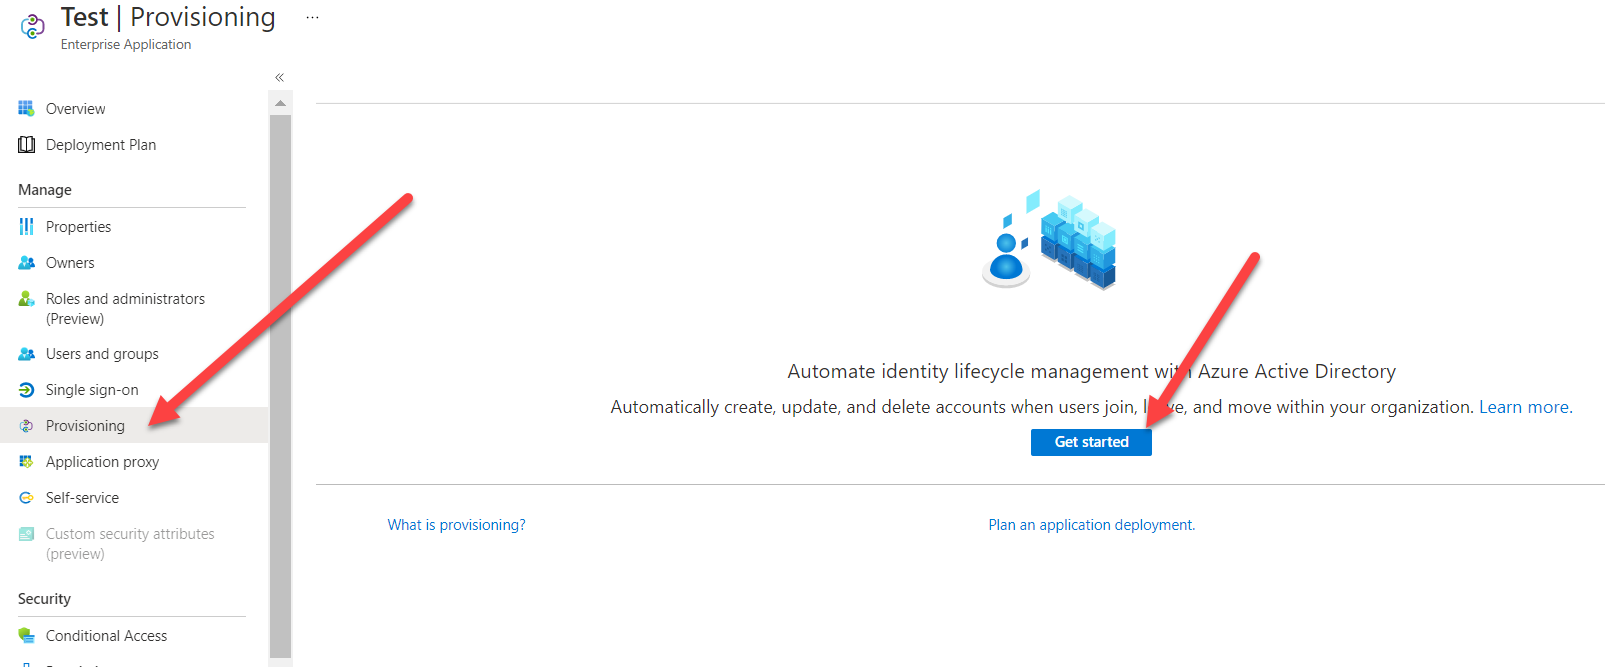Click the Enterprise Application subtitle text

tap(126, 44)
